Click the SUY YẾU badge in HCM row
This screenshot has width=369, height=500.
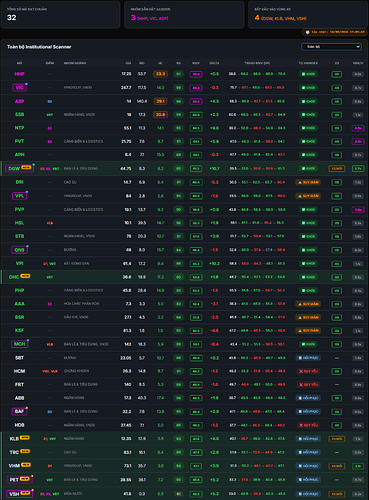point(308,371)
